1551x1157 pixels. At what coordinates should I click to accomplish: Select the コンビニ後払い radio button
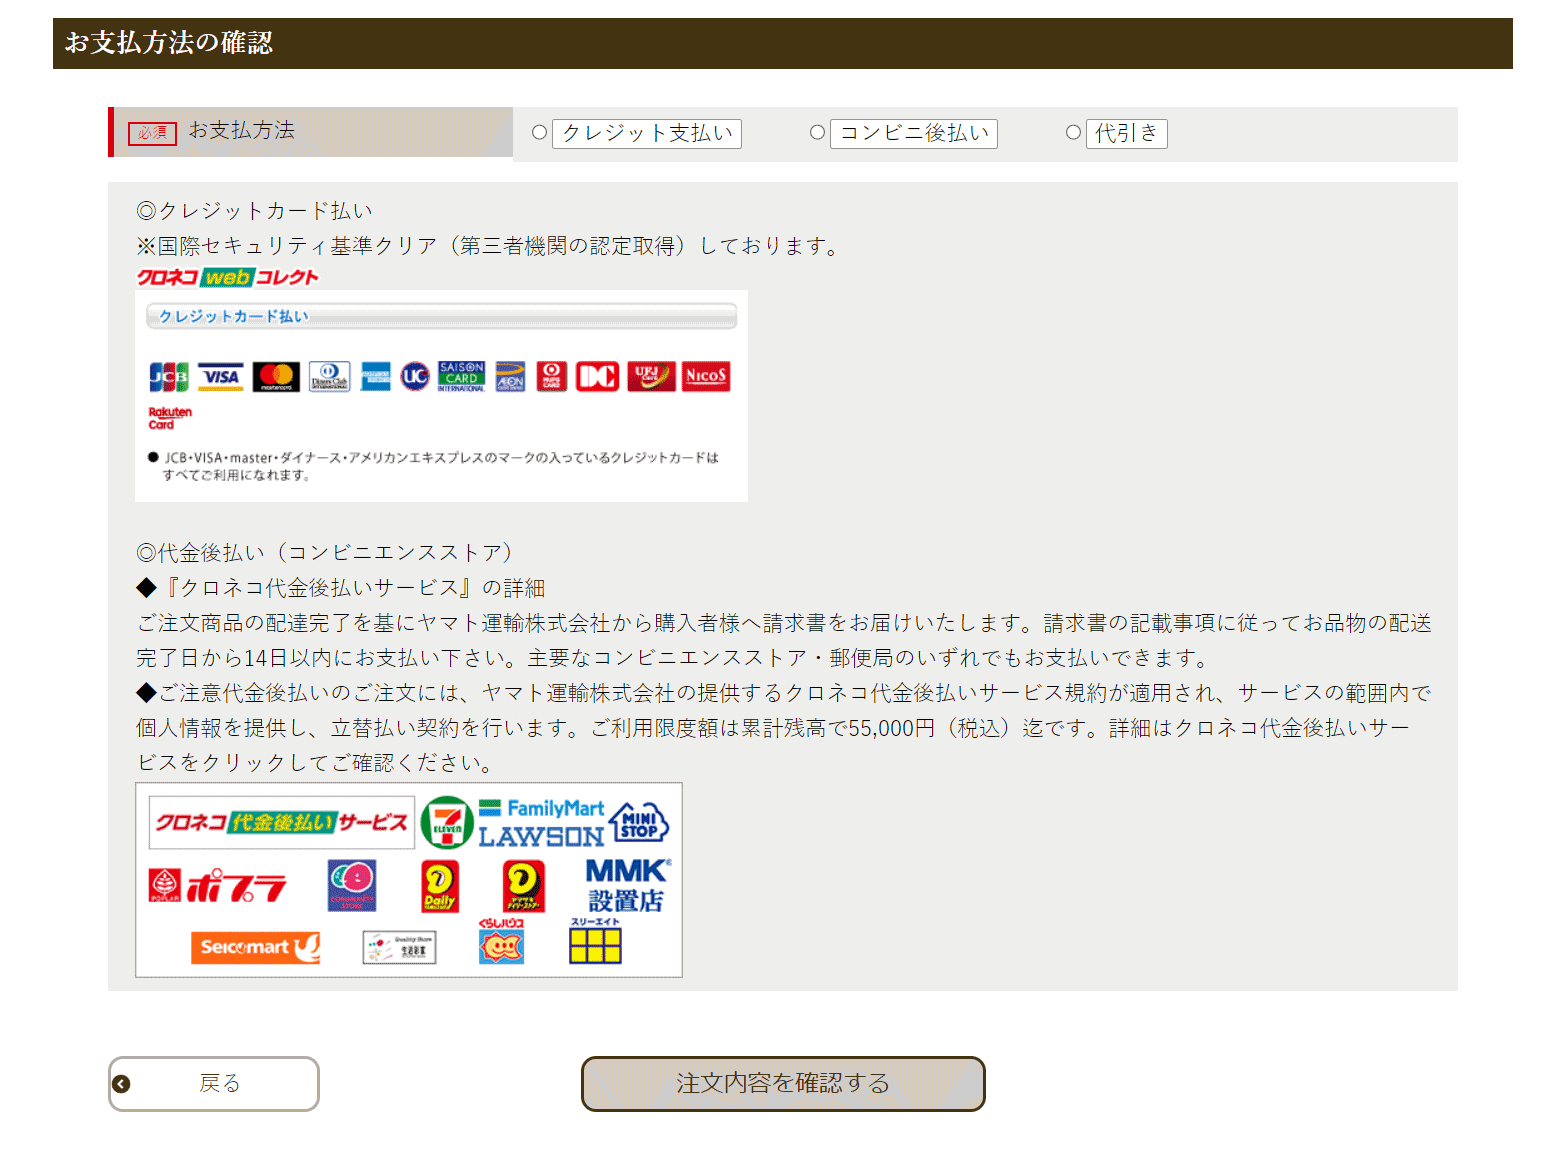point(817,132)
